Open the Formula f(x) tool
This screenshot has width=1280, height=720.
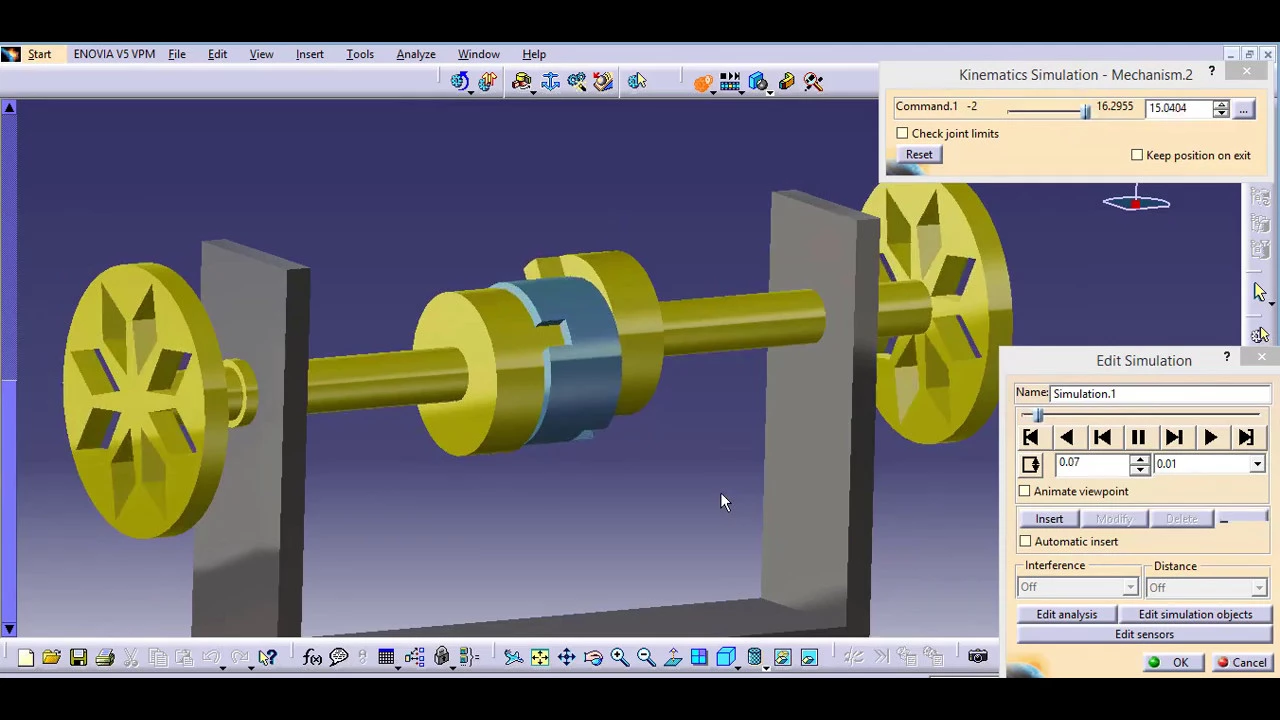click(312, 657)
